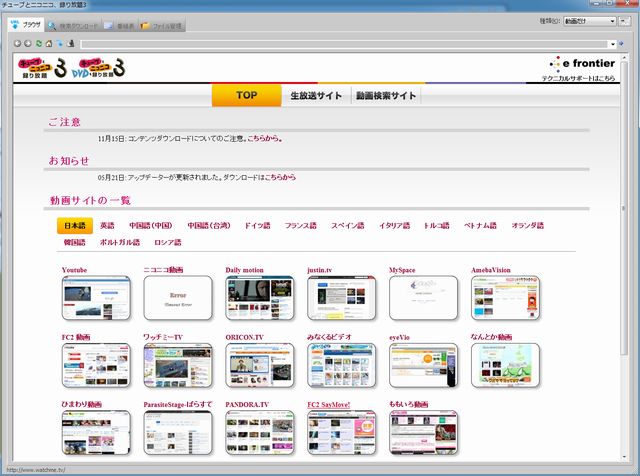The width and height of the screenshot is (640, 476).
Task: Select the TOP navigation tab
Action: (247, 95)
